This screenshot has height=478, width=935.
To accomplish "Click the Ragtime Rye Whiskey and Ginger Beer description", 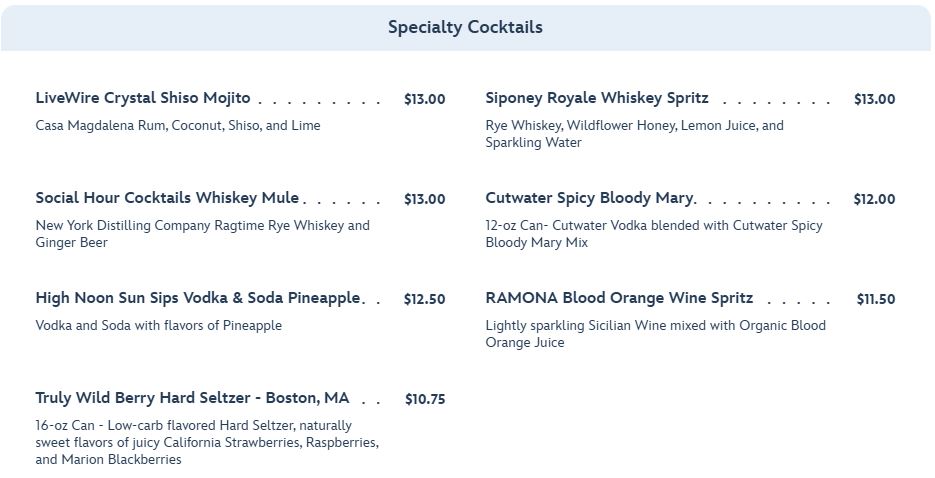I will click(x=202, y=234).
